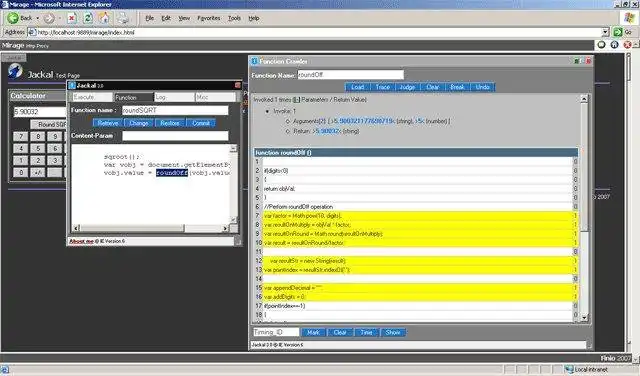The image size is (640, 376).
Task: Click the Jackal 2.0 window title icon
Action: click(72, 85)
